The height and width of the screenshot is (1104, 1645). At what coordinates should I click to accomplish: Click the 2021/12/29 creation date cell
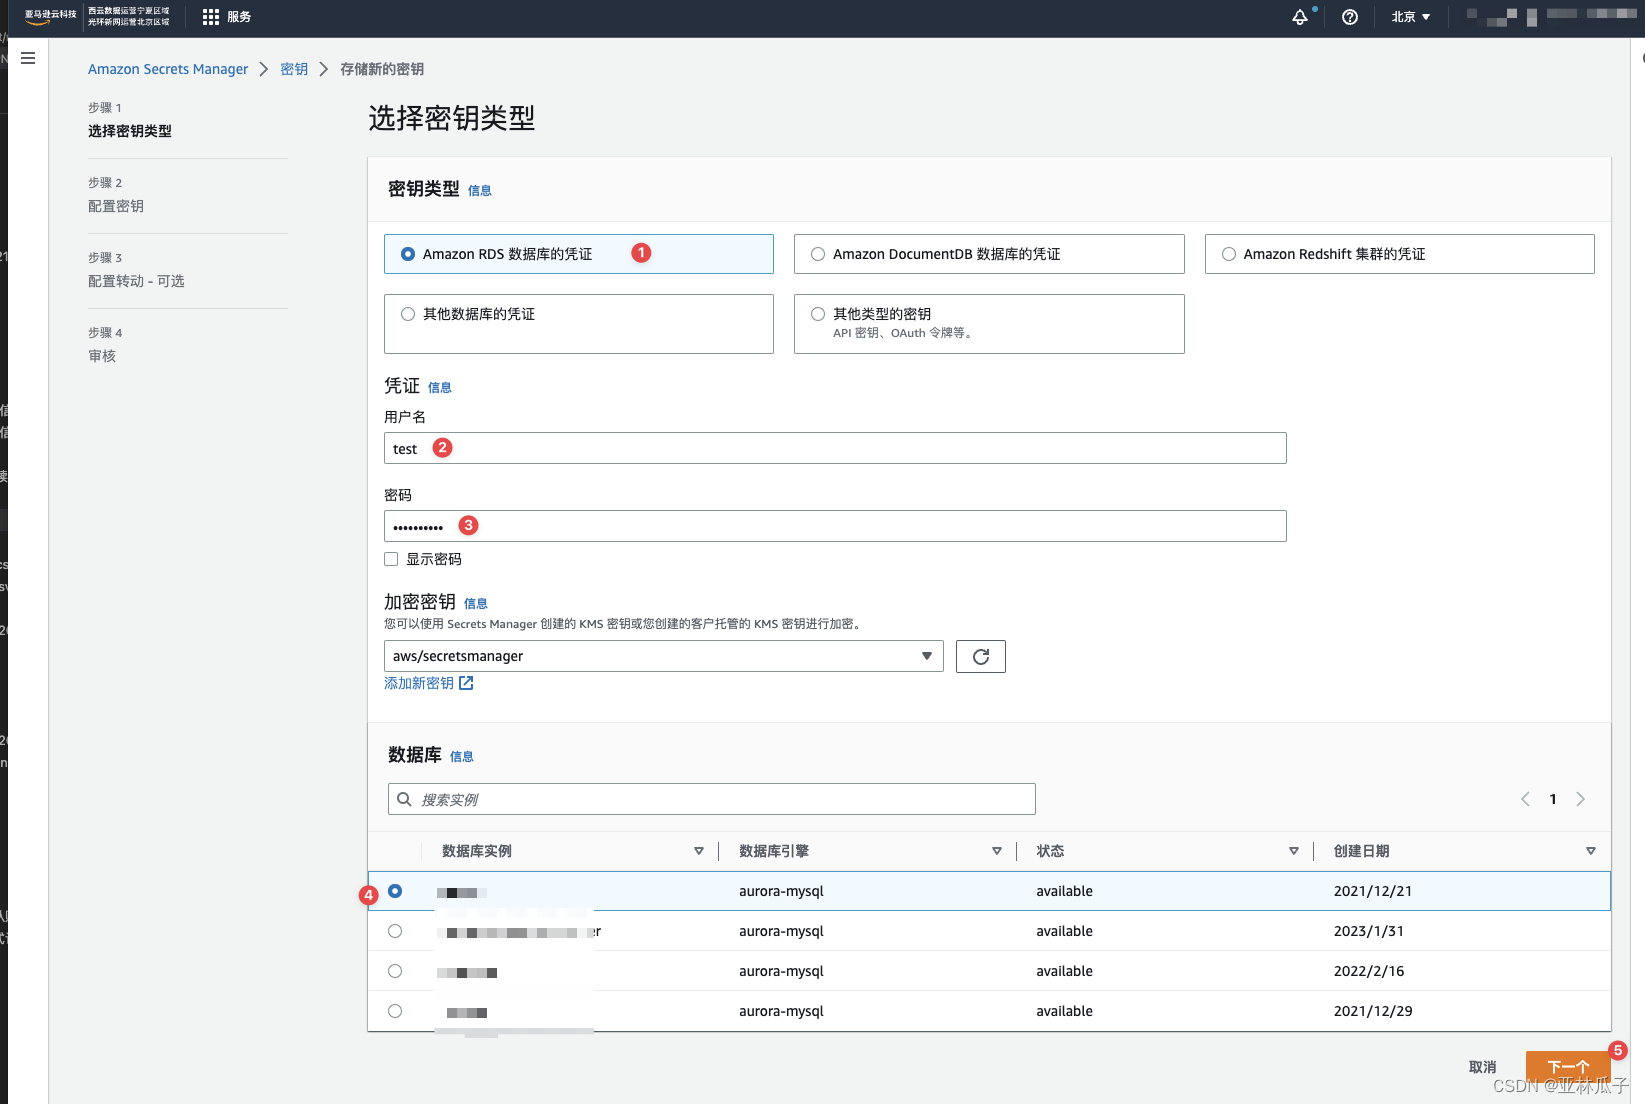coord(1373,1011)
